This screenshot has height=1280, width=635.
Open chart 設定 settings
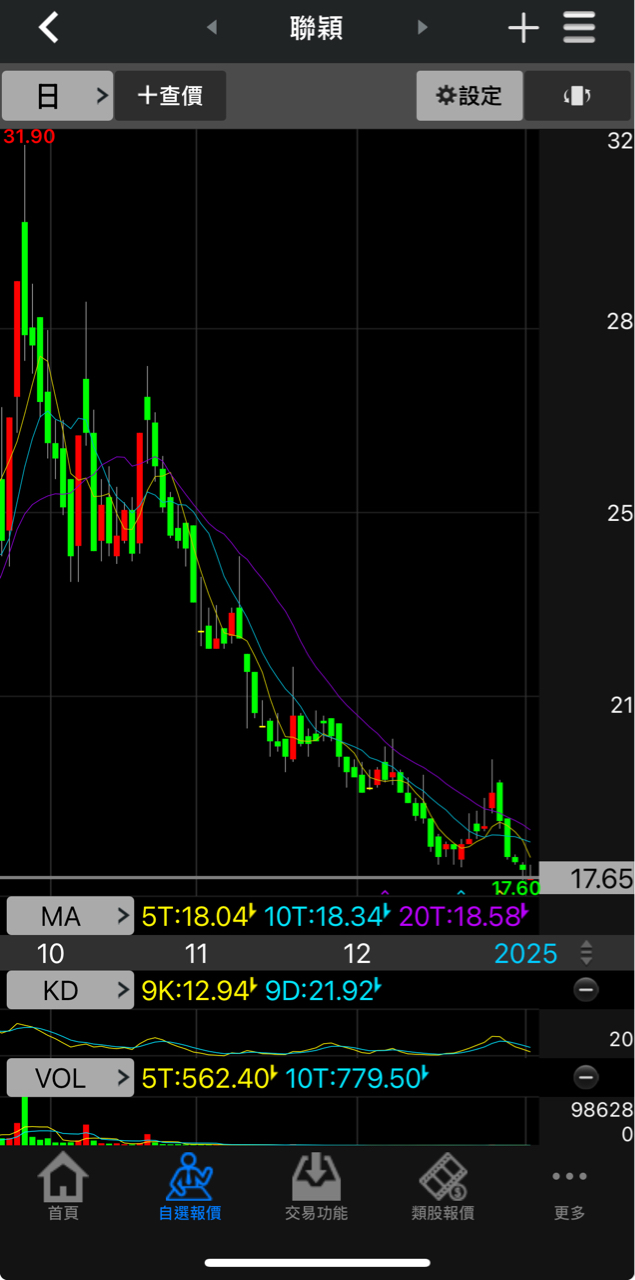click(469, 96)
